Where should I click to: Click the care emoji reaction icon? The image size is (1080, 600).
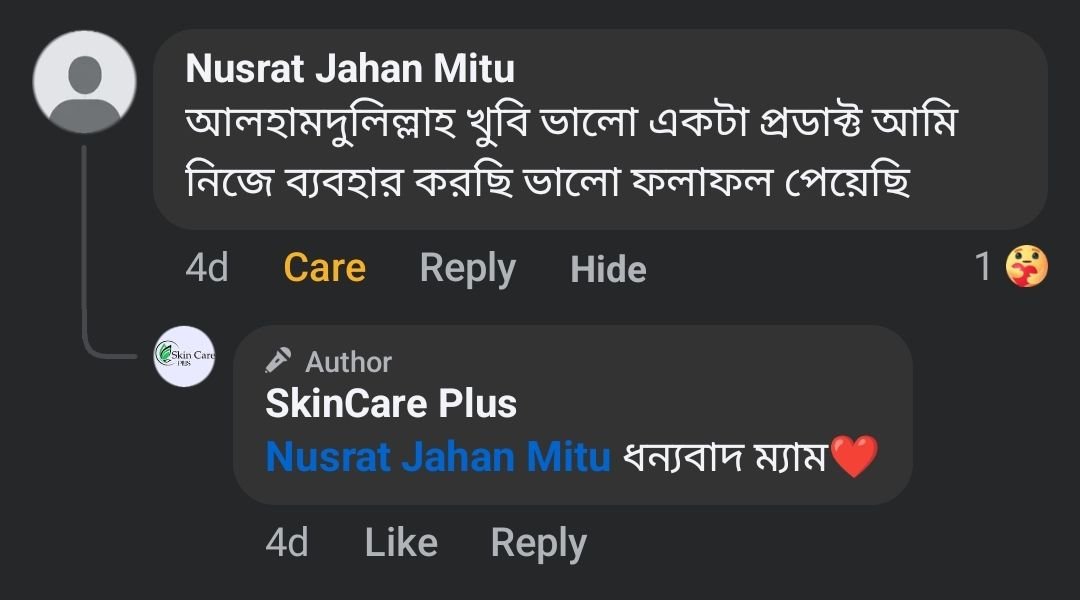pyautogui.click(x=1027, y=267)
